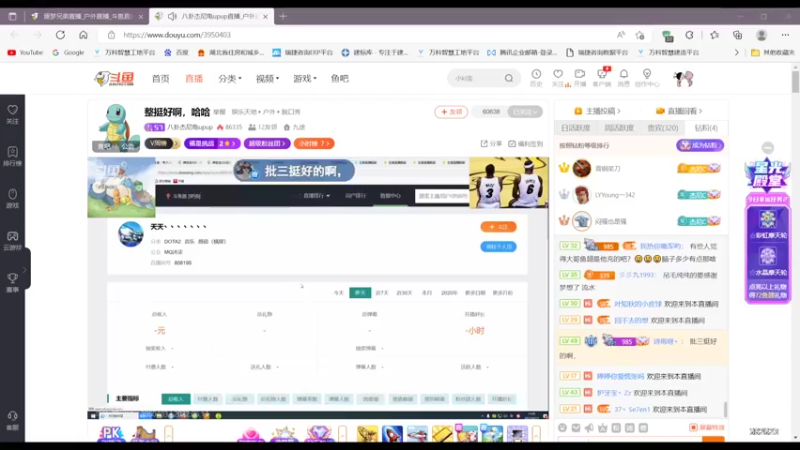
Task: Switch to the 日活跃度 tab
Action: [576, 128]
